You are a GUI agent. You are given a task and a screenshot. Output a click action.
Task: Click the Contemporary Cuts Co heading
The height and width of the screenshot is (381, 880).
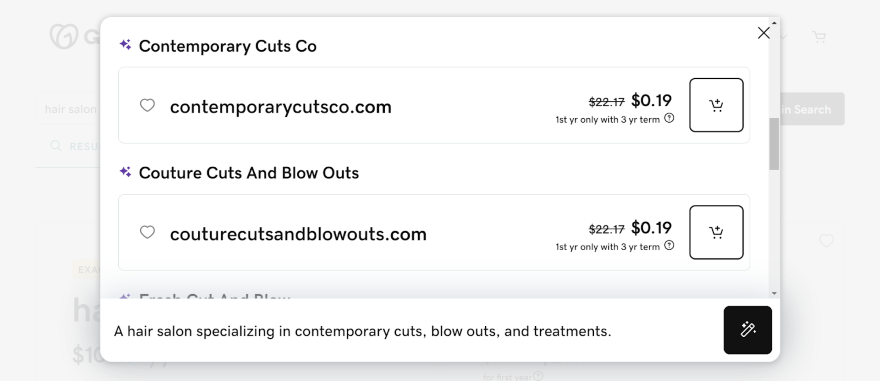click(227, 46)
